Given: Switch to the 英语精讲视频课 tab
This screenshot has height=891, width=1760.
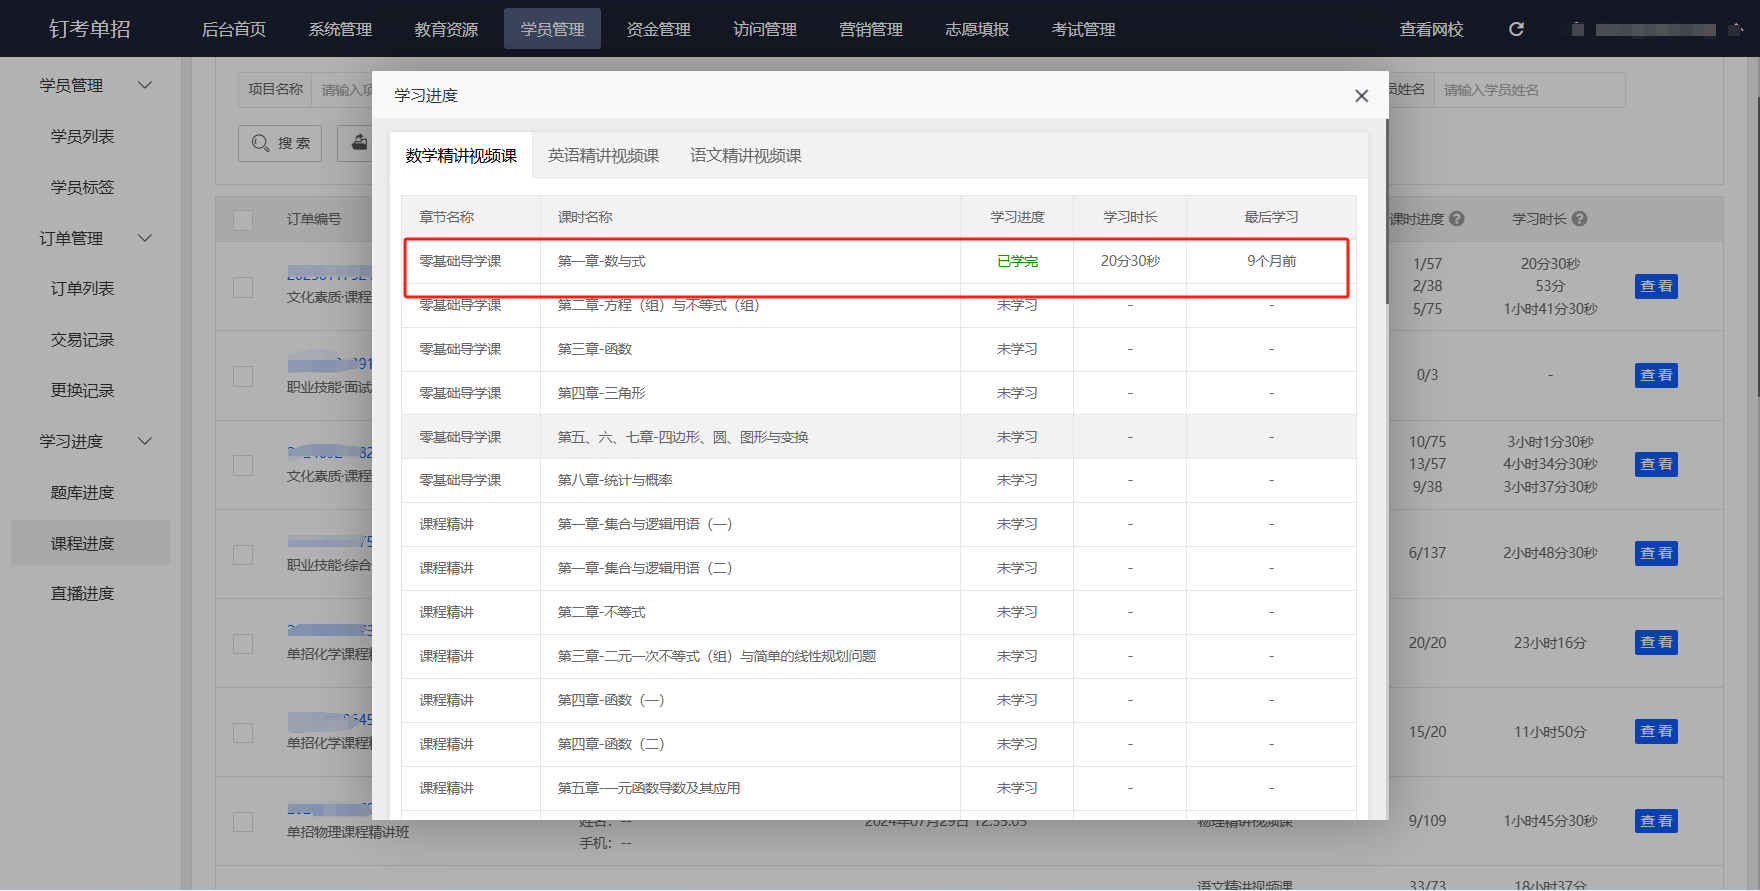Looking at the screenshot, I should click(x=603, y=156).
